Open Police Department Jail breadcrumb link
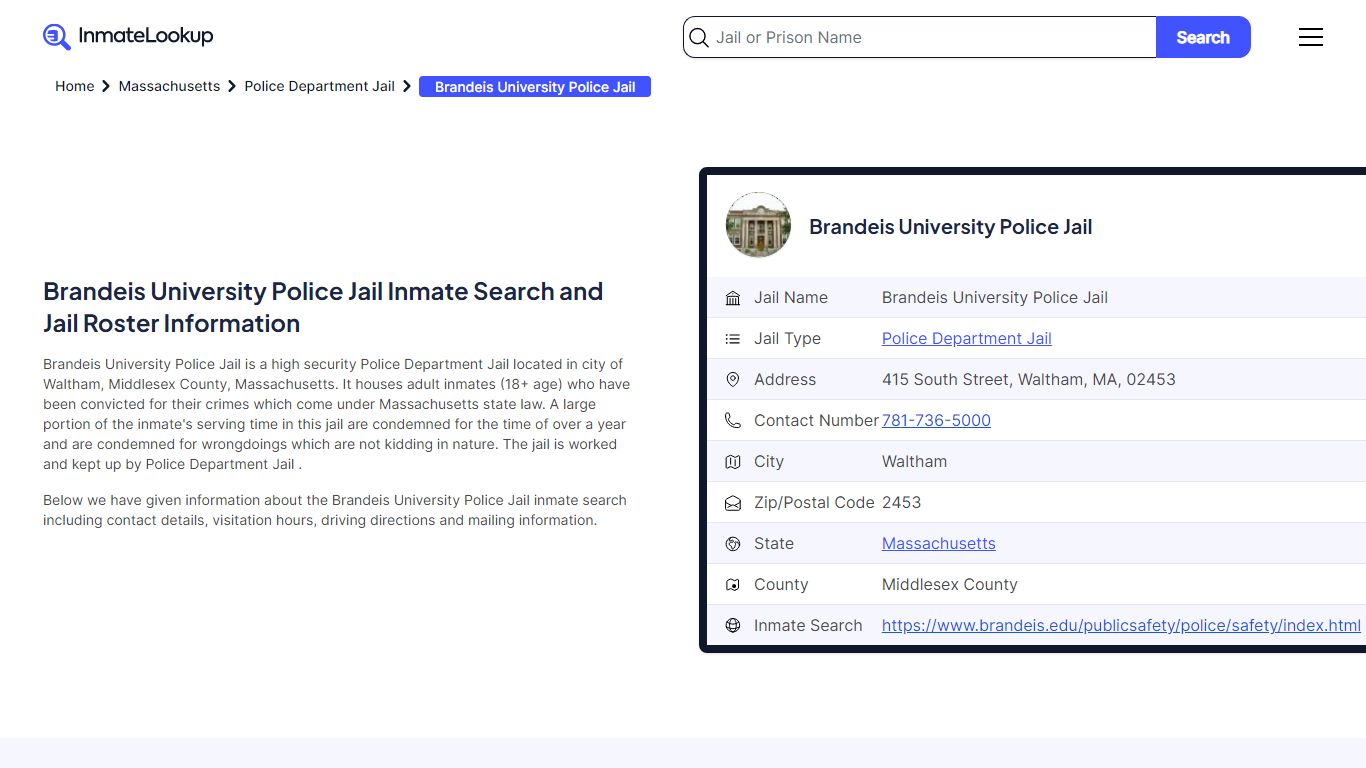The image size is (1366, 768). 319,87
